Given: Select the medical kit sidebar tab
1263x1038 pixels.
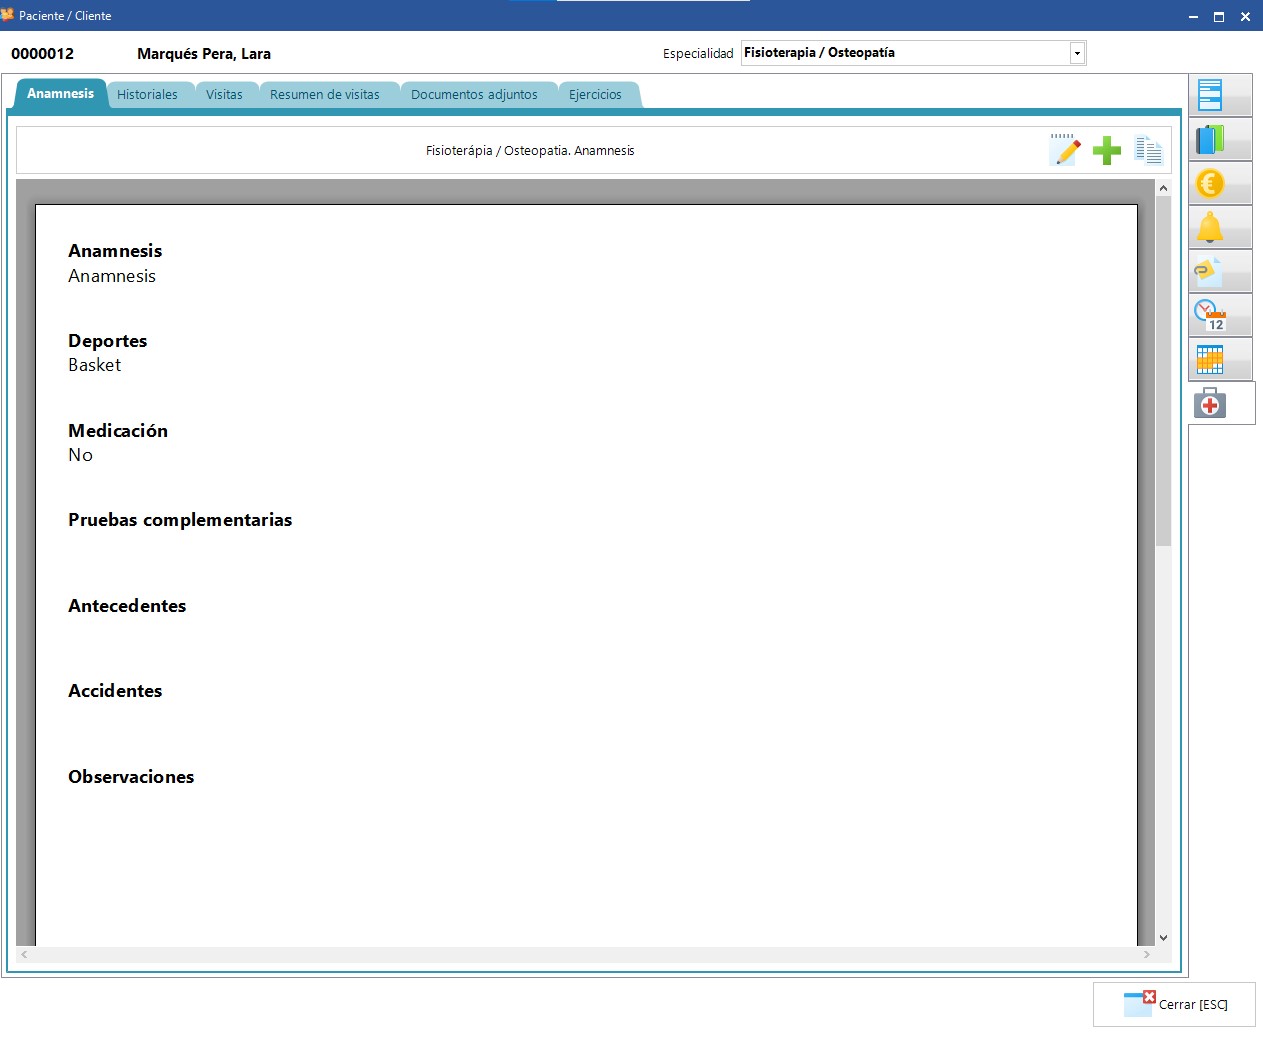Looking at the screenshot, I should coord(1220,403).
